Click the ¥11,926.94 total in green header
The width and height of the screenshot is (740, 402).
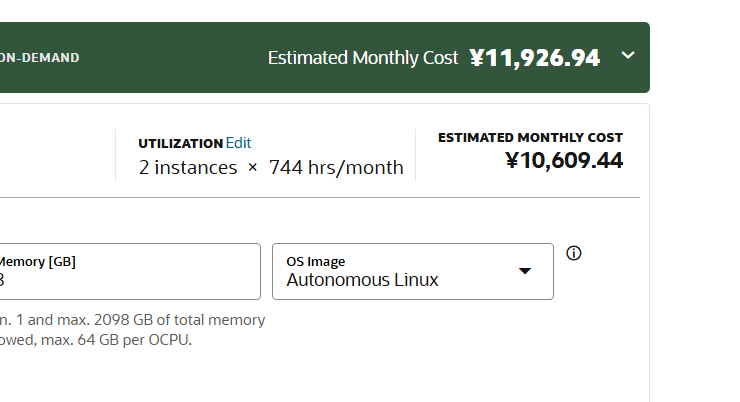pyautogui.click(x=535, y=58)
